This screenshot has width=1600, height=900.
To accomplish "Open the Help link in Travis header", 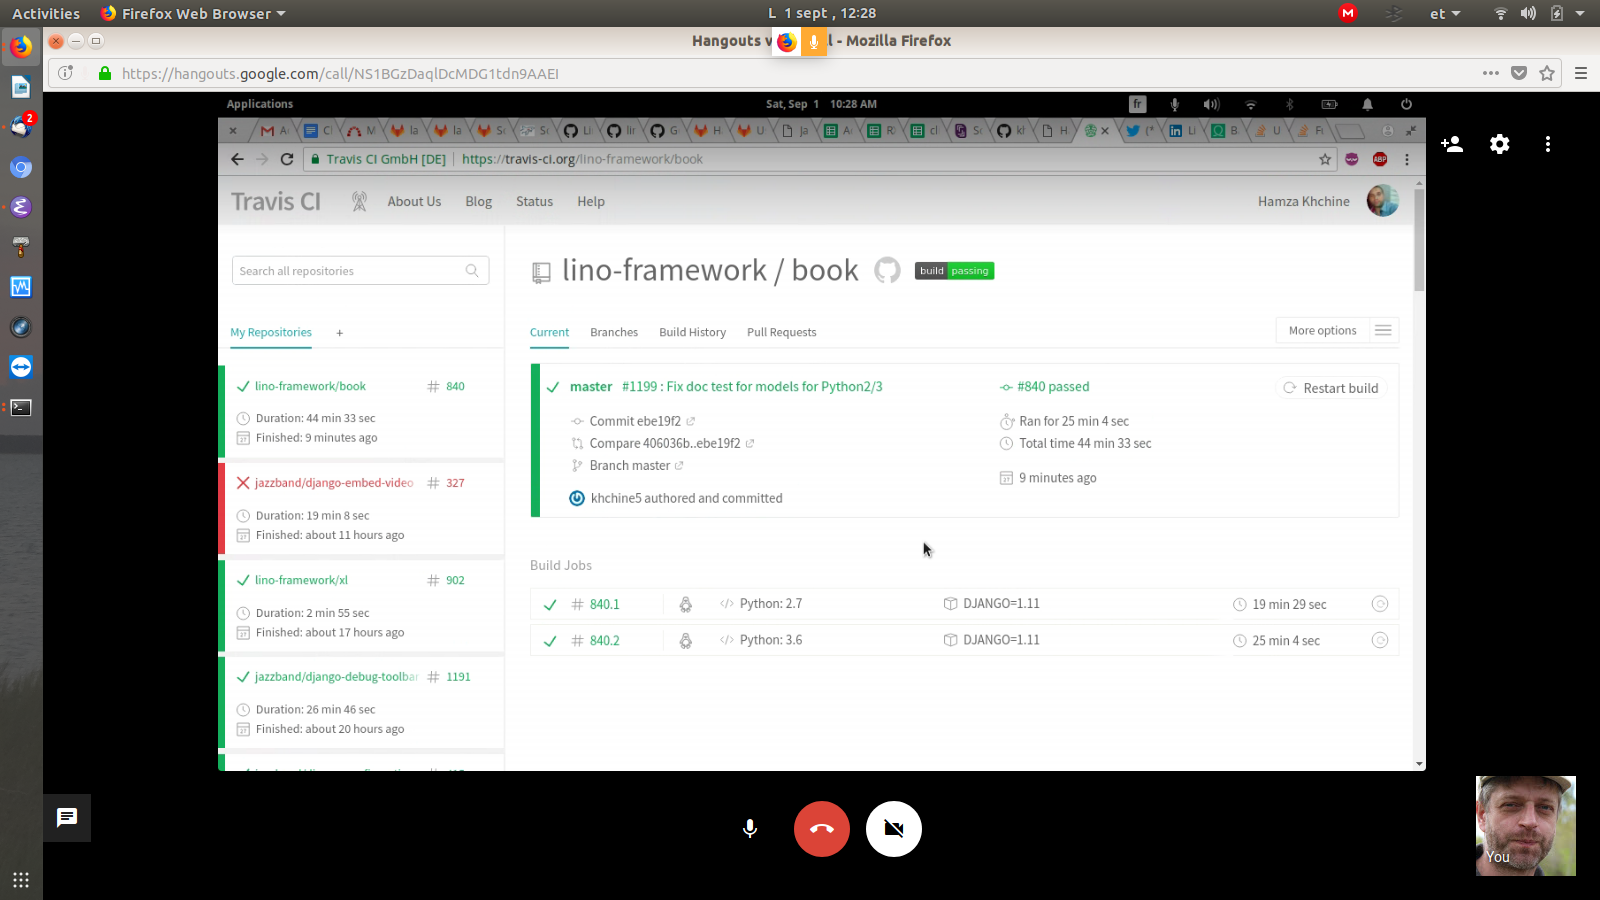I will 591,201.
